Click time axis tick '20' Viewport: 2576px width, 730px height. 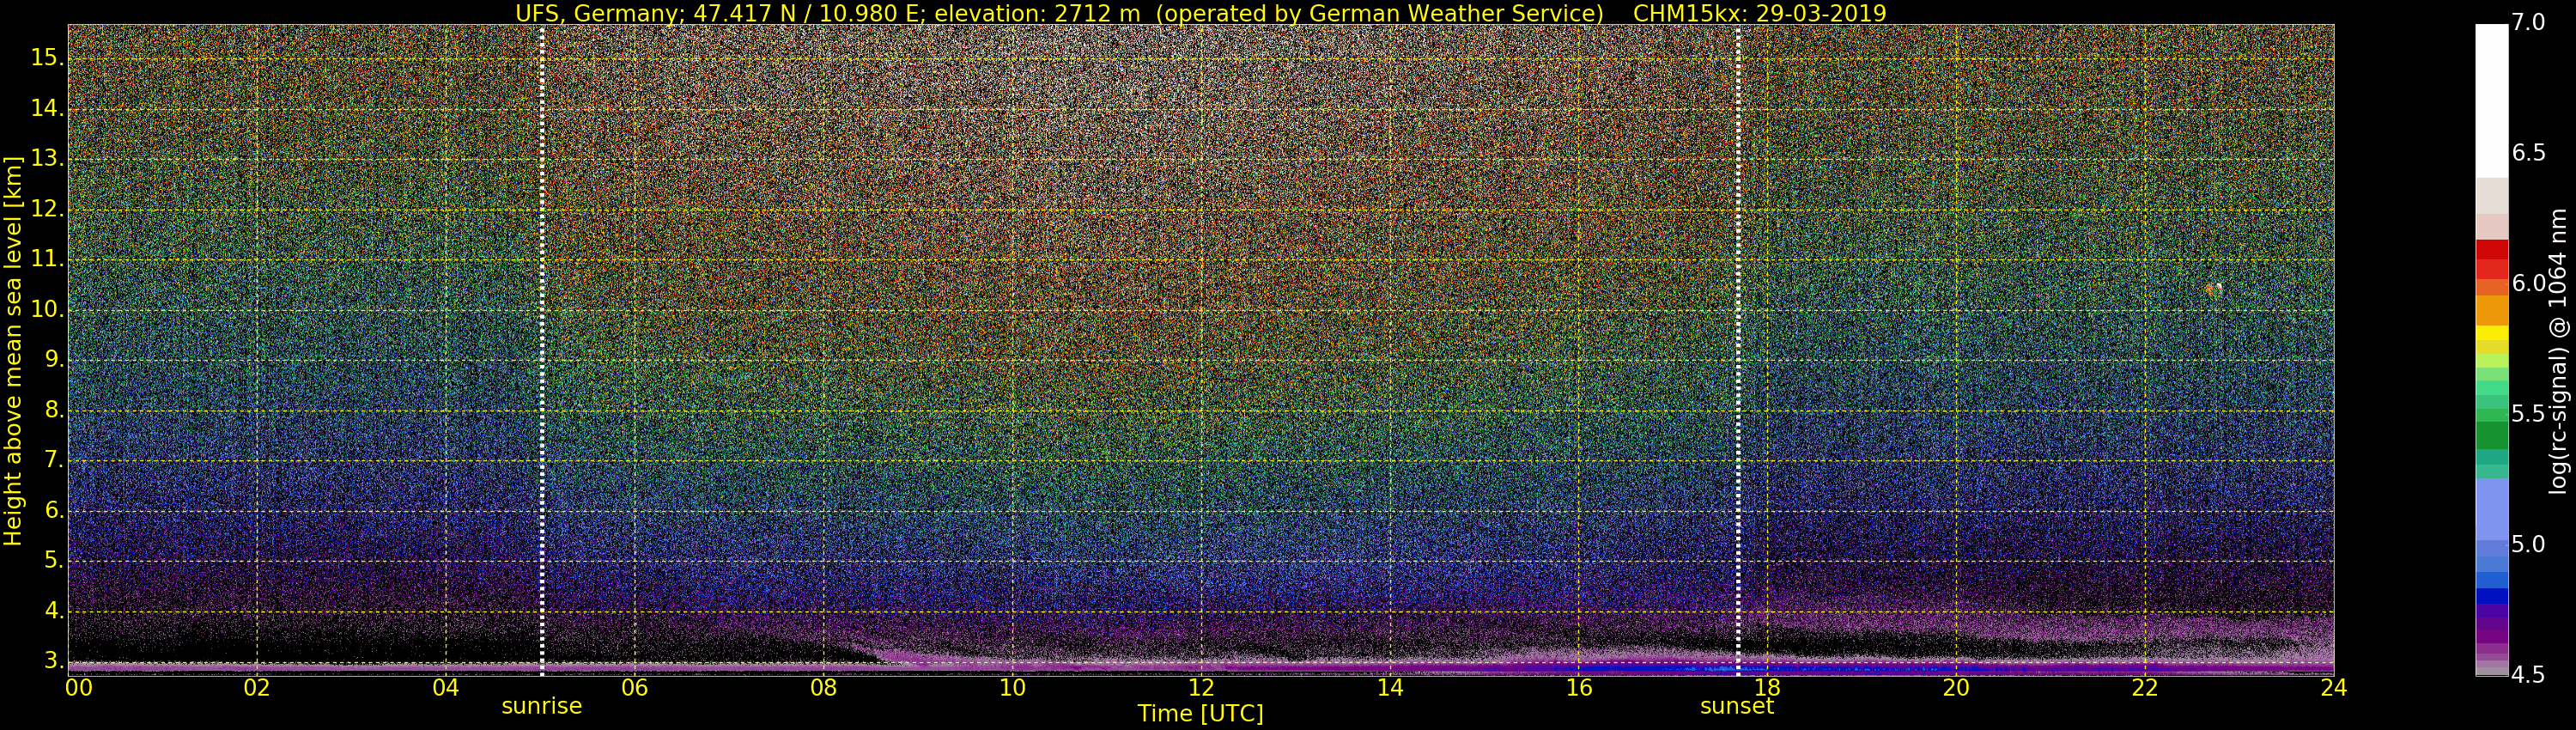pyautogui.click(x=1956, y=688)
